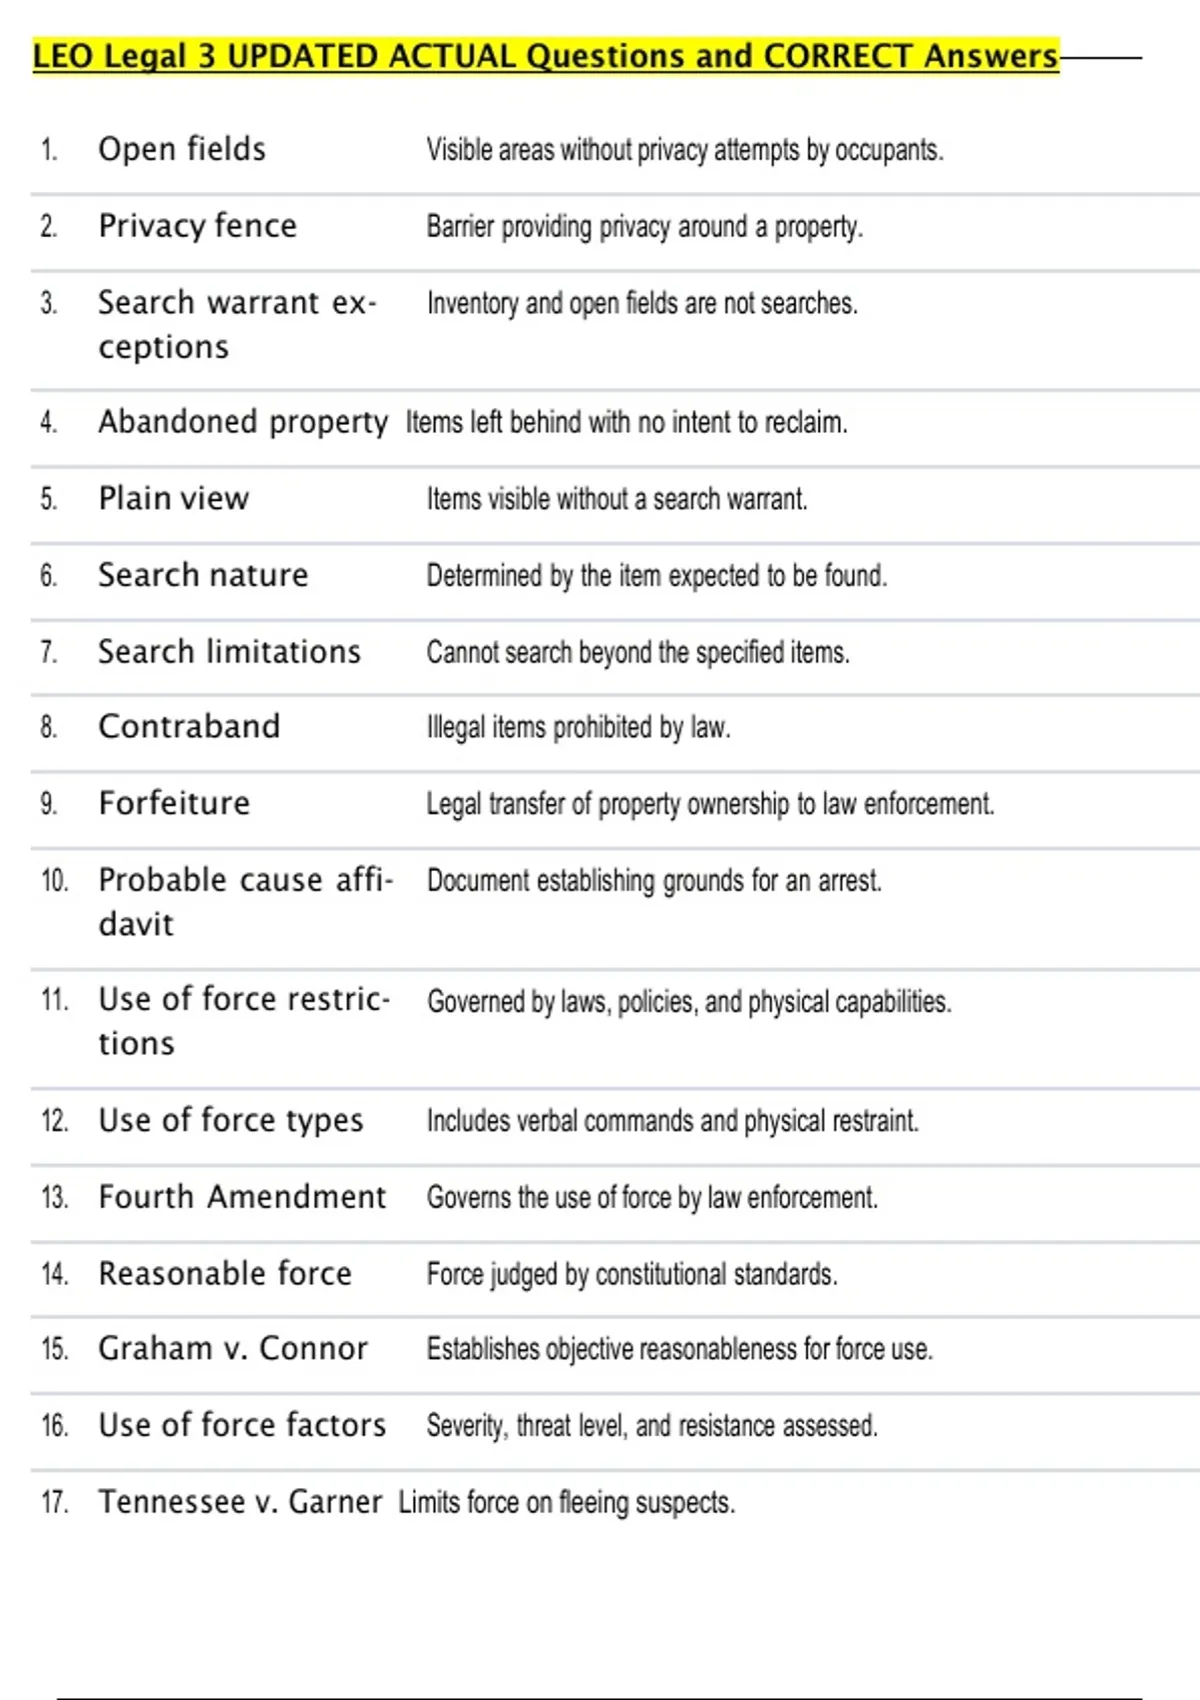Select the "Plain view" term
1200x1700 pixels.
pos(173,499)
